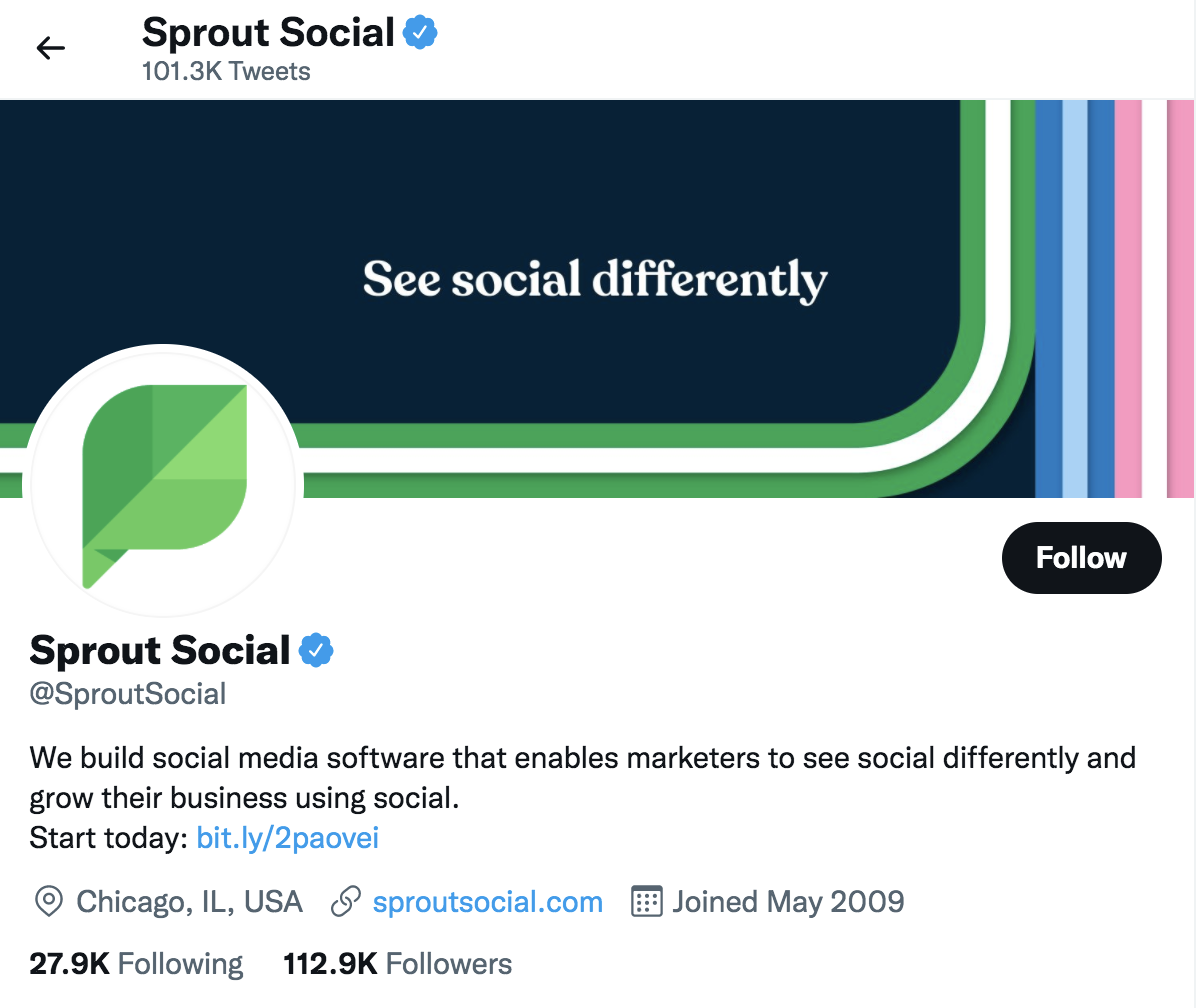This screenshot has height=1008, width=1196.
Task: Click the 101.3K Tweets count label
Action: tap(226, 71)
